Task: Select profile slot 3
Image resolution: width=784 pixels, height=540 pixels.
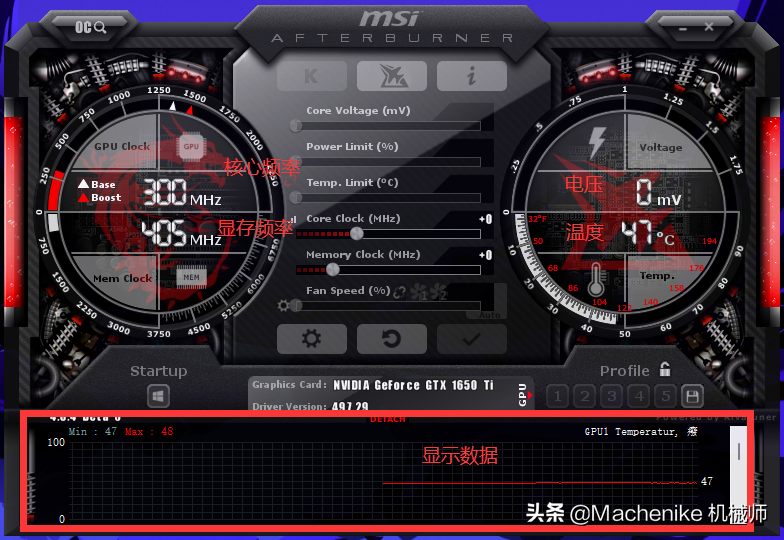Action: pos(612,396)
